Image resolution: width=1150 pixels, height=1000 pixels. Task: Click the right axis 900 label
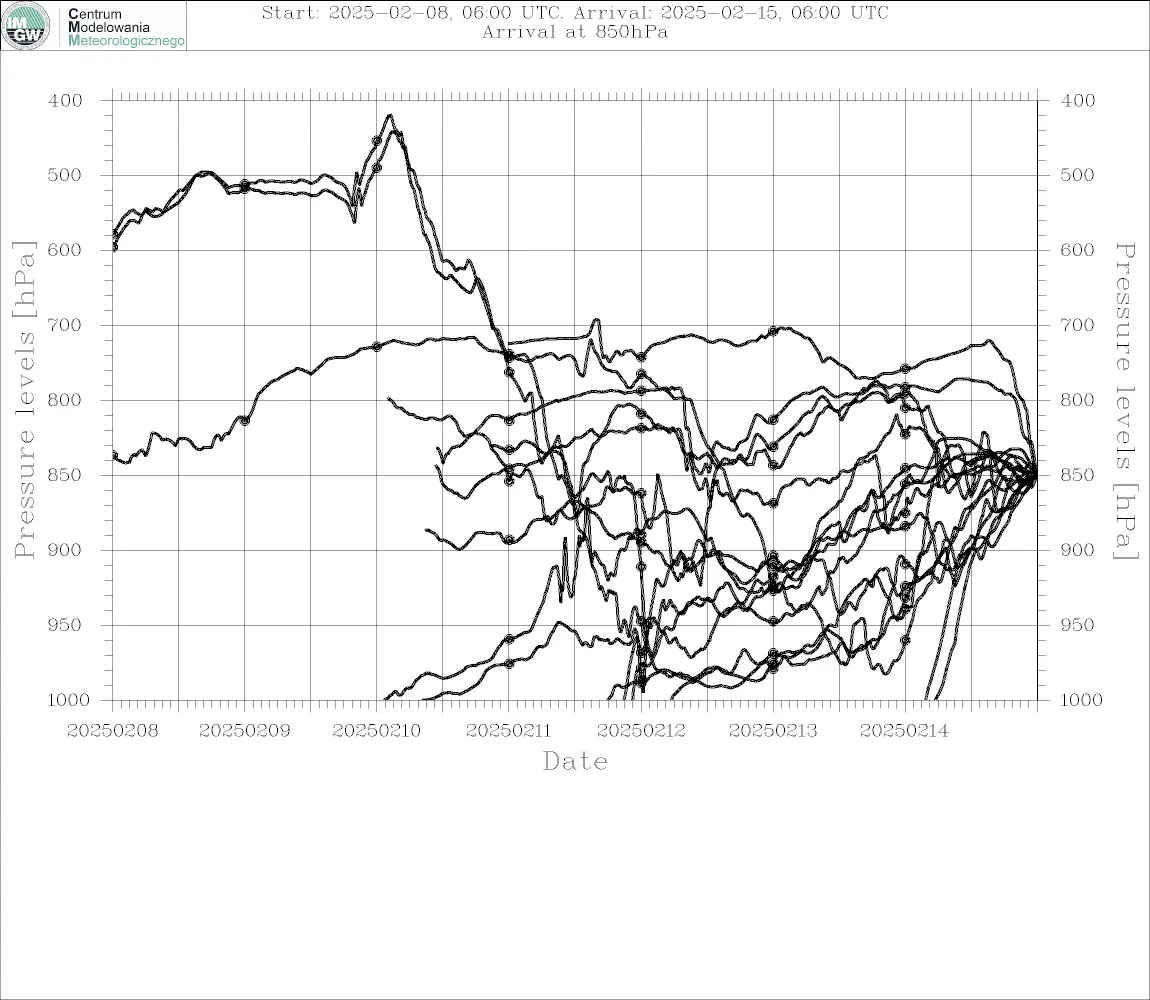1078,550
